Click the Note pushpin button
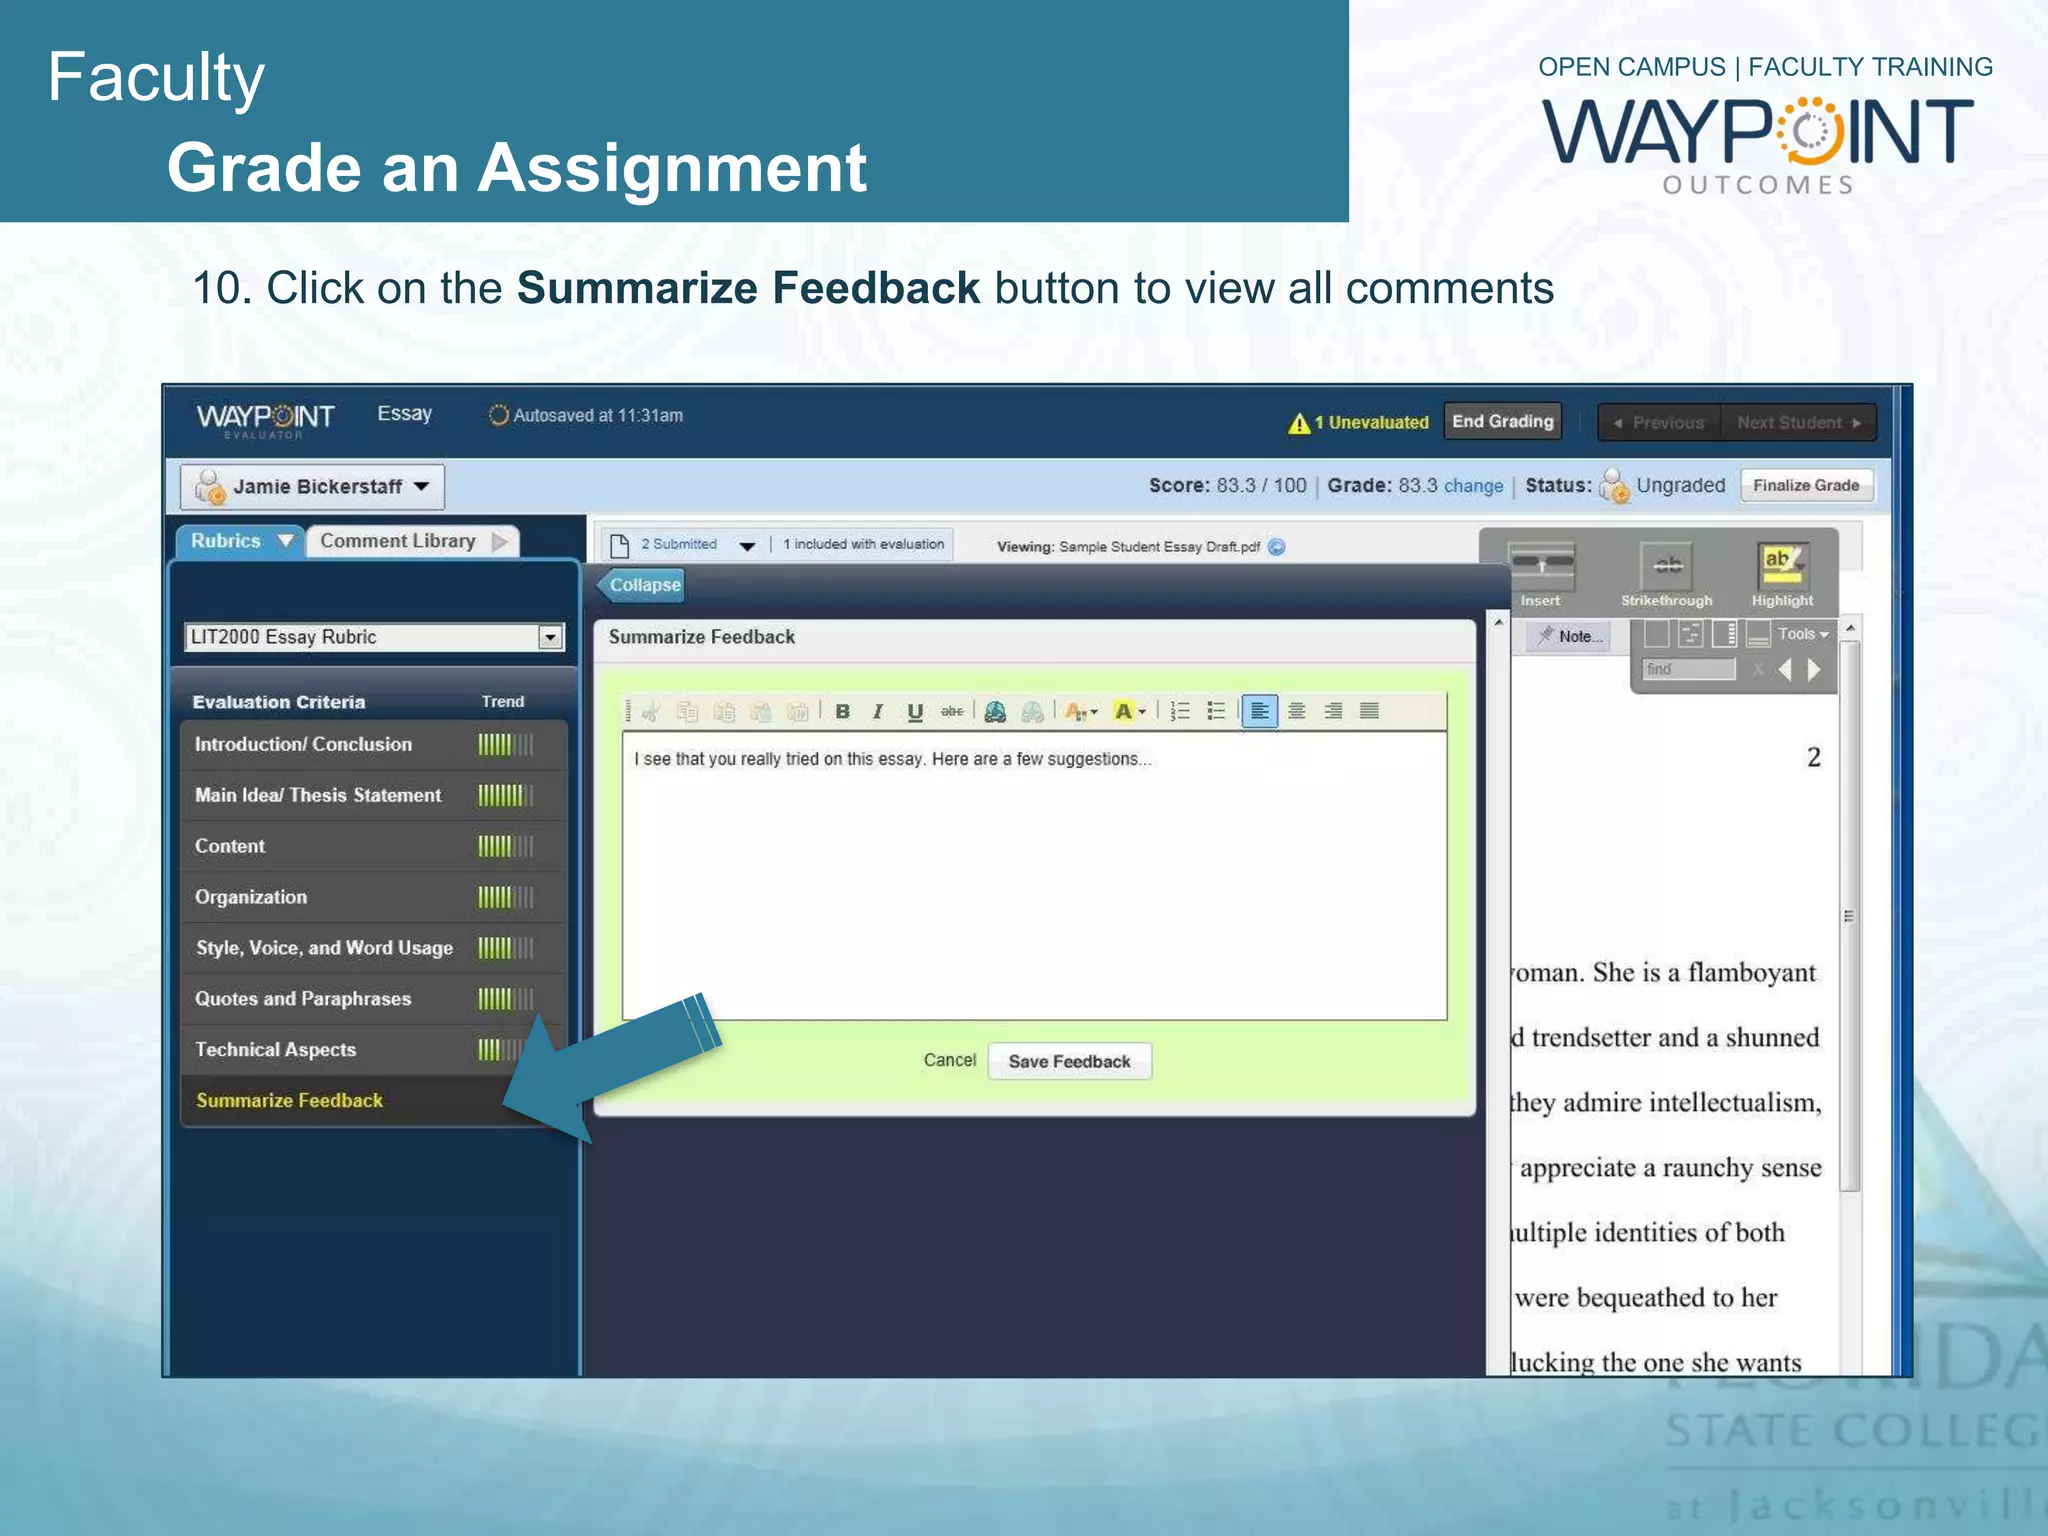Image resolution: width=2048 pixels, height=1536 pixels. point(1570,636)
